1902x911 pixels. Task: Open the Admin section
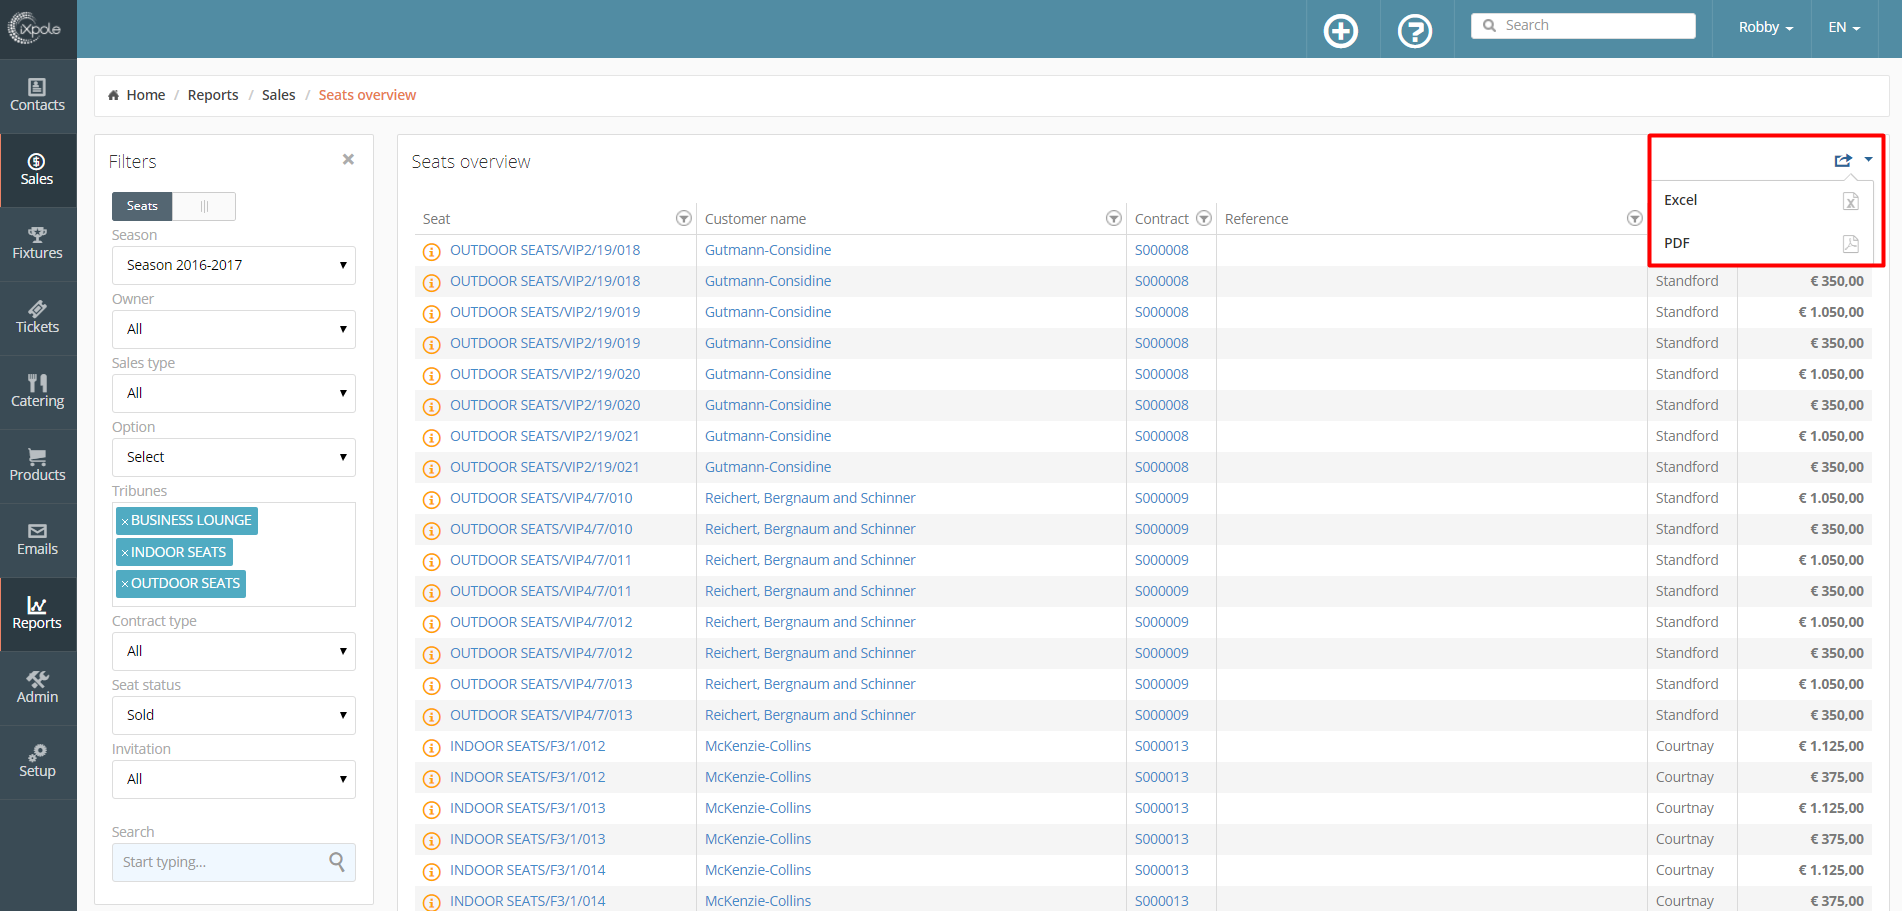(38, 688)
